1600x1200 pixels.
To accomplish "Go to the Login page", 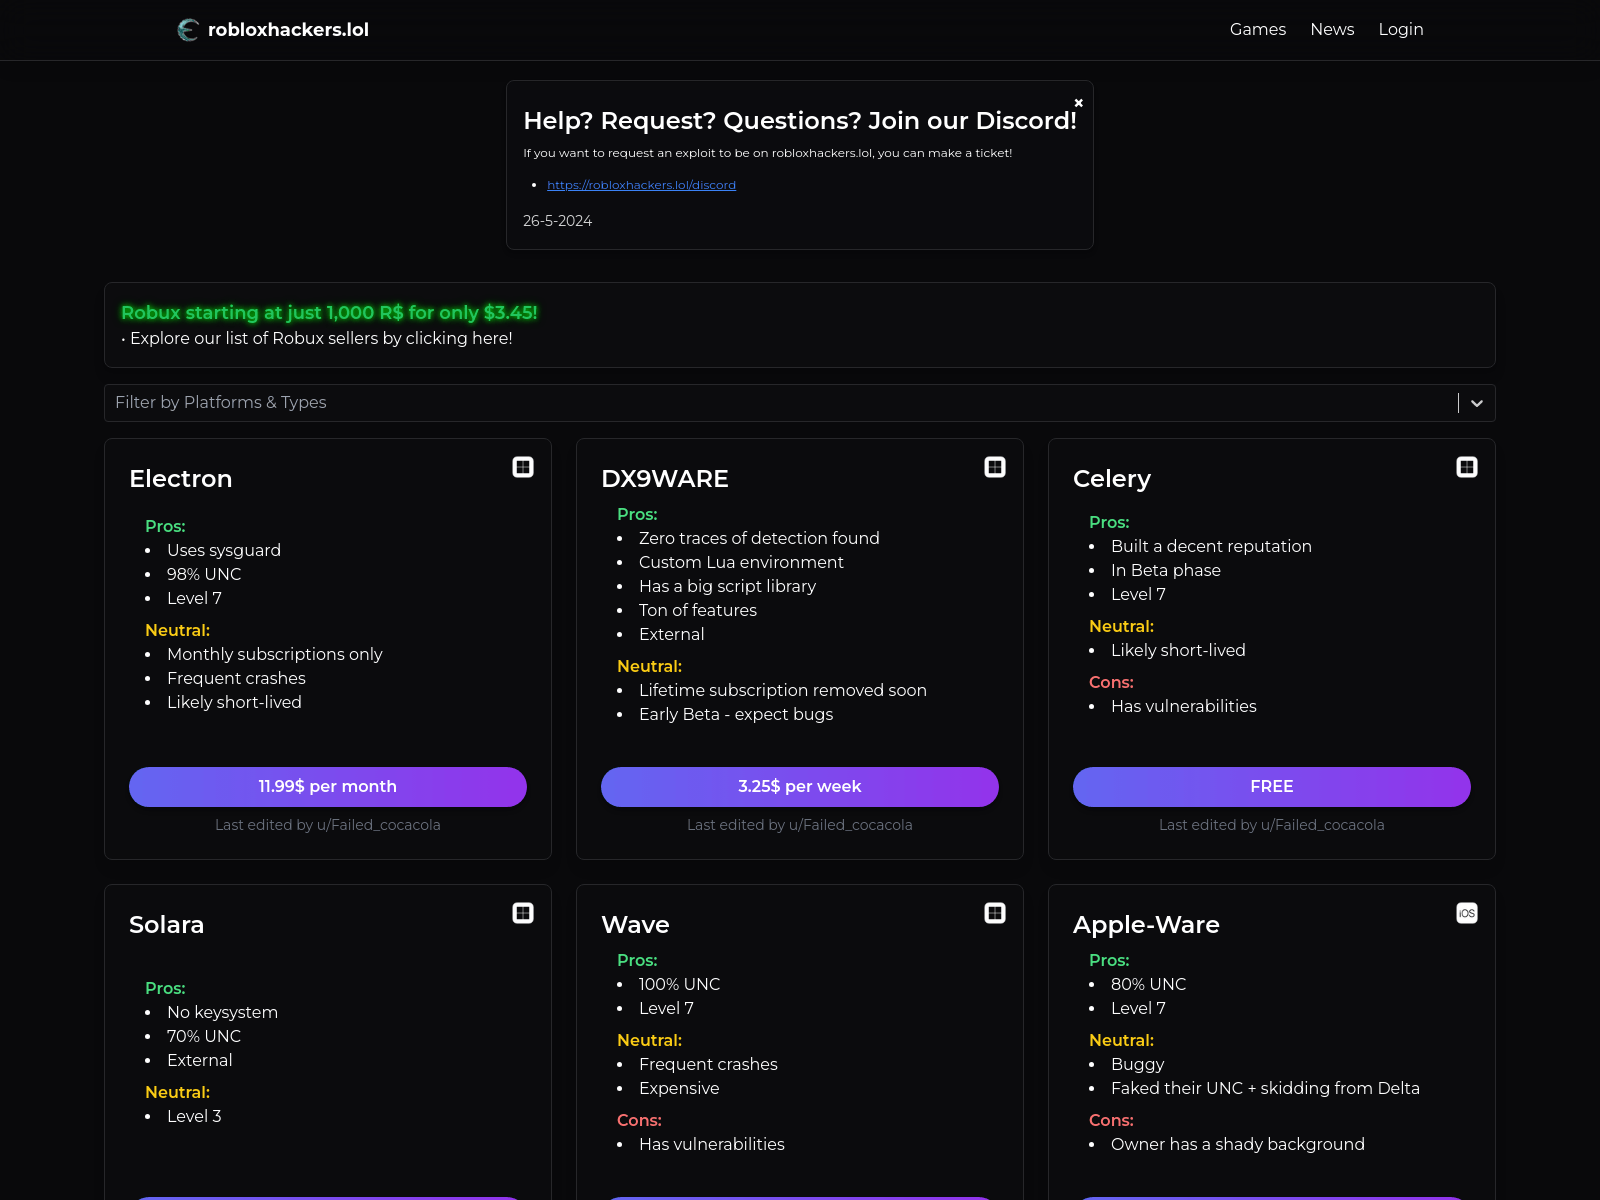I will pyautogui.click(x=1401, y=30).
